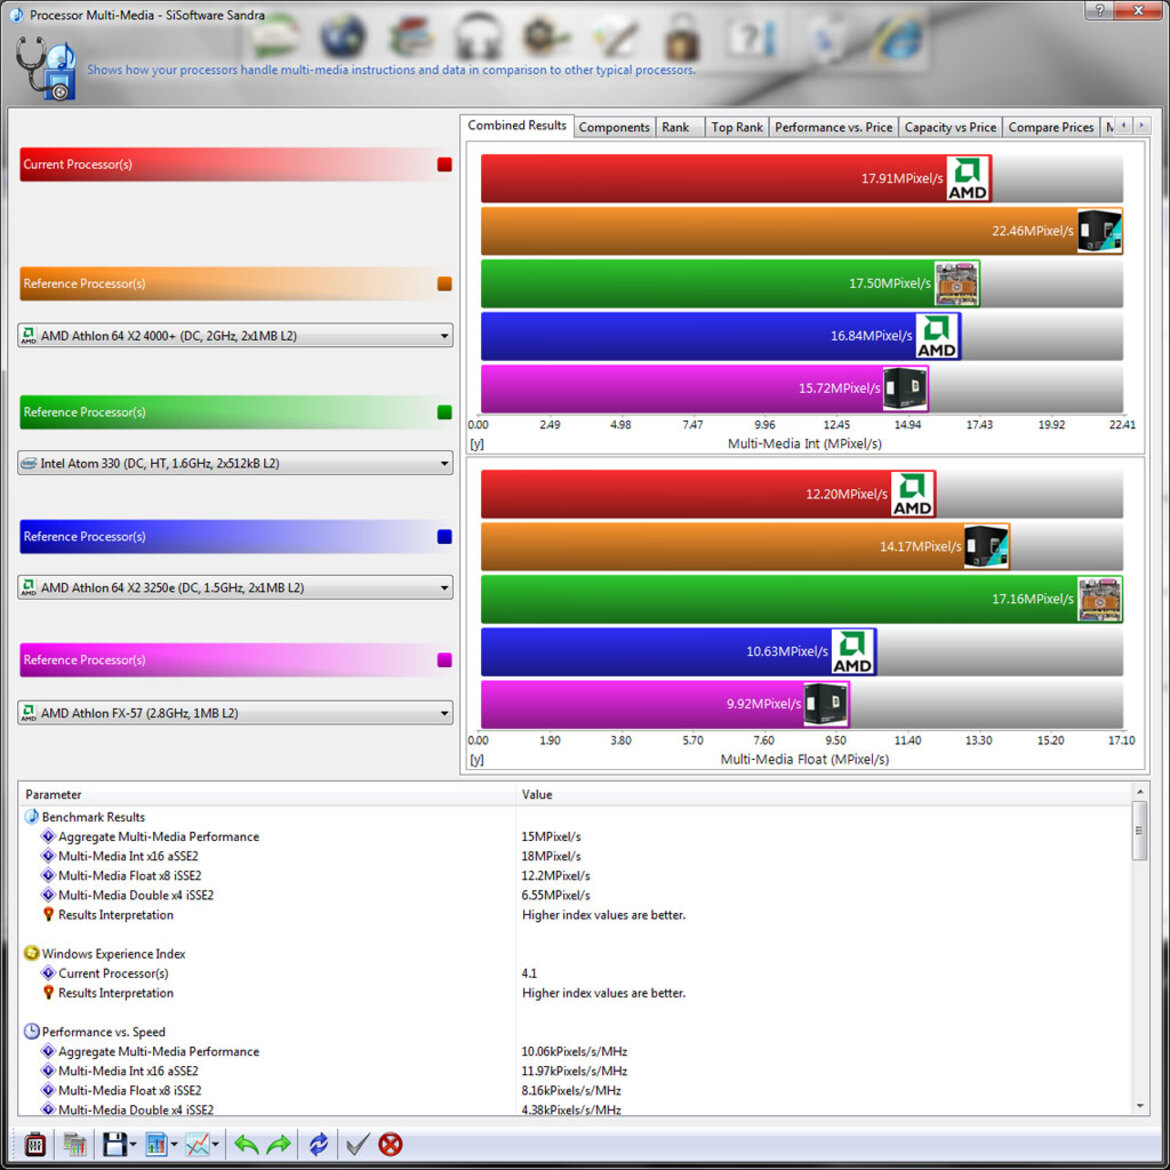Go back with the green left arrow
1170x1170 pixels.
tap(246, 1144)
